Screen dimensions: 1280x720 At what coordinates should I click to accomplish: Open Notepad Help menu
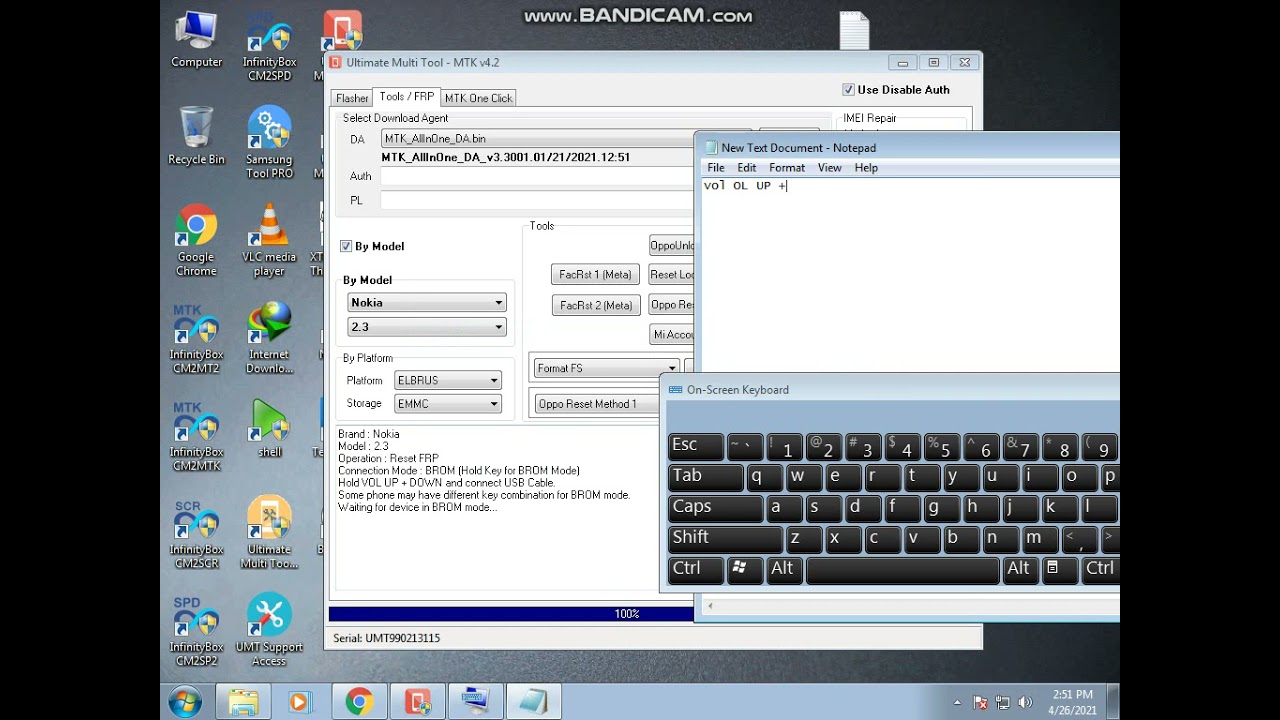pos(866,168)
